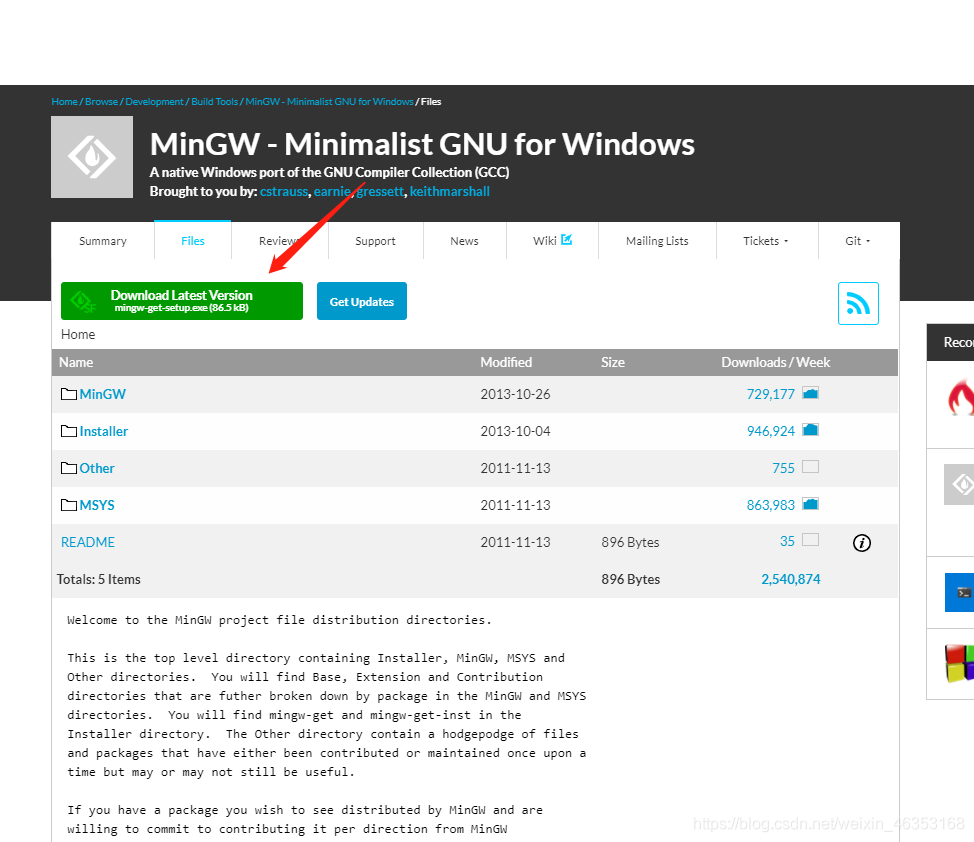Click the 35 downloads count for README

[x=787, y=541]
